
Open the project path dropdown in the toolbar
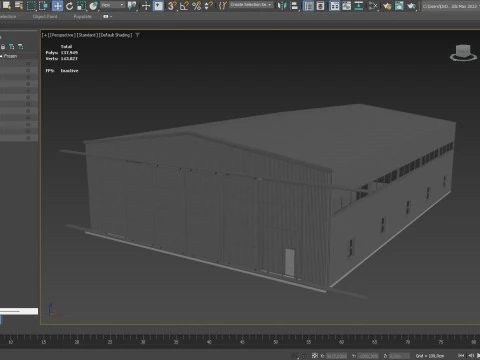click(451, 6)
